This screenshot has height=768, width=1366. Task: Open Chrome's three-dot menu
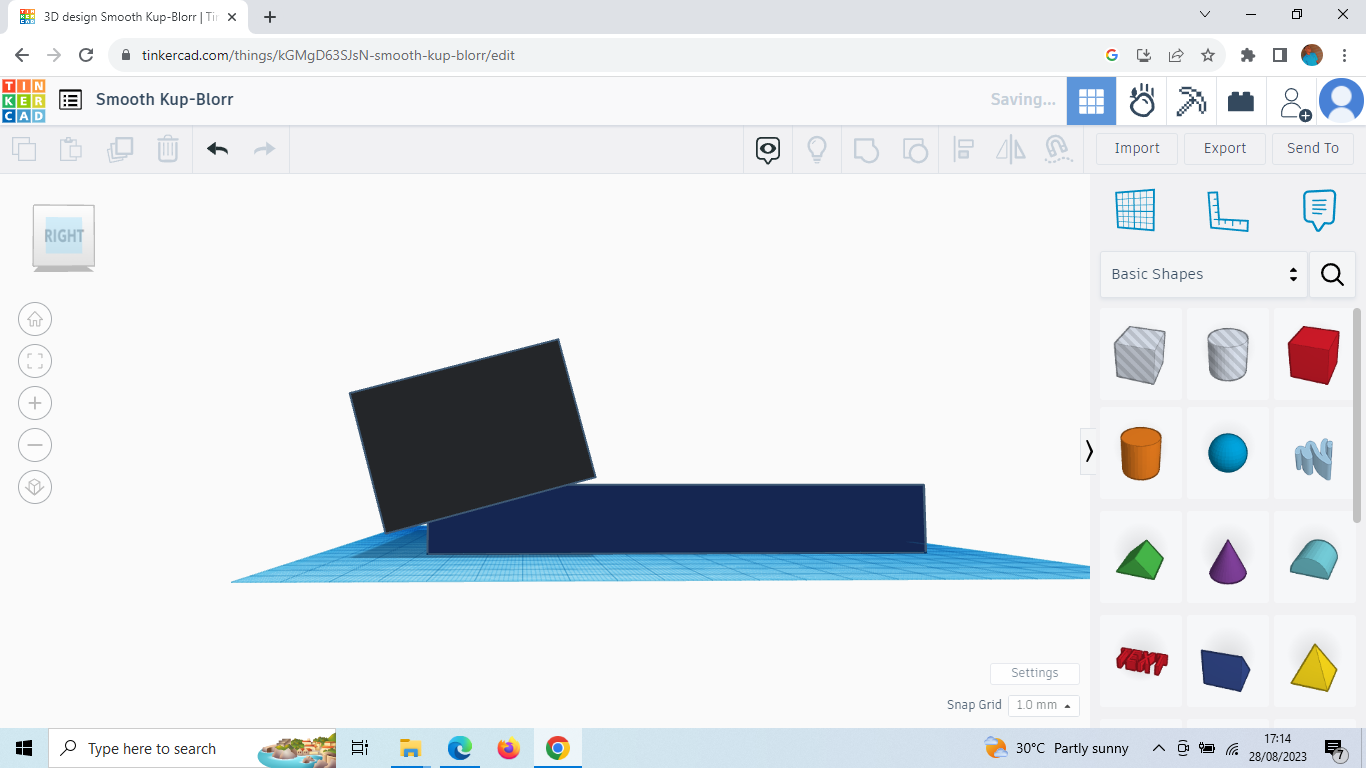pos(1344,55)
